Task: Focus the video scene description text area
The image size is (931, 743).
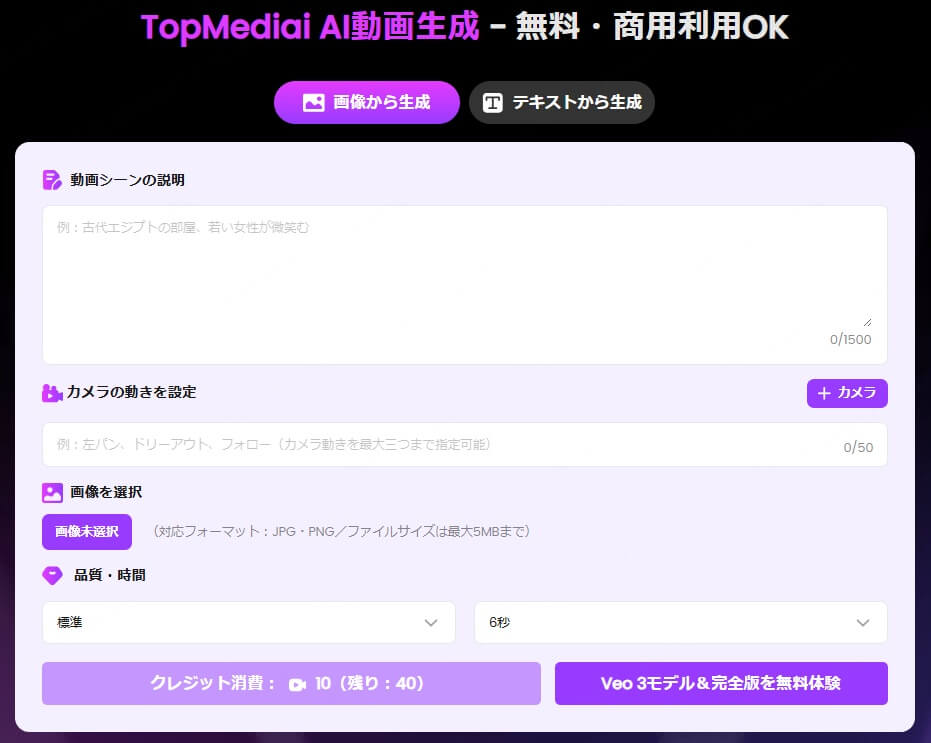Action: click(464, 284)
